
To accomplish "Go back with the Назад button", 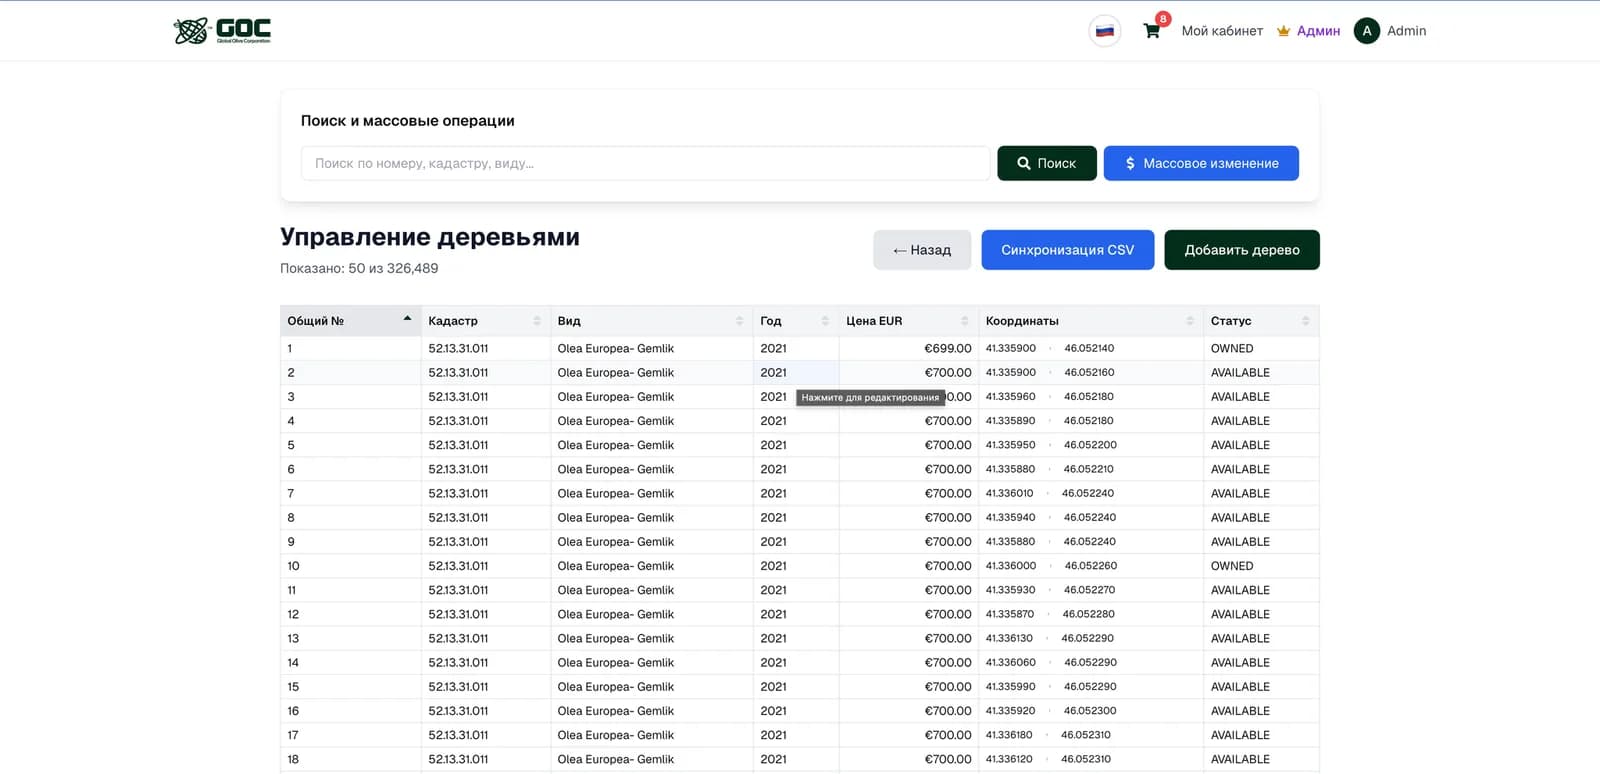I will click(922, 250).
